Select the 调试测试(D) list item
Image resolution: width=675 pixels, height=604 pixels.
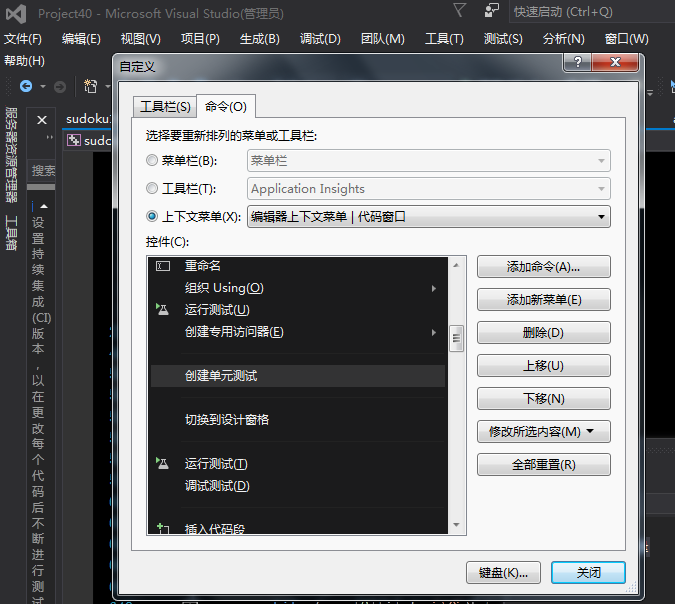pos(298,486)
